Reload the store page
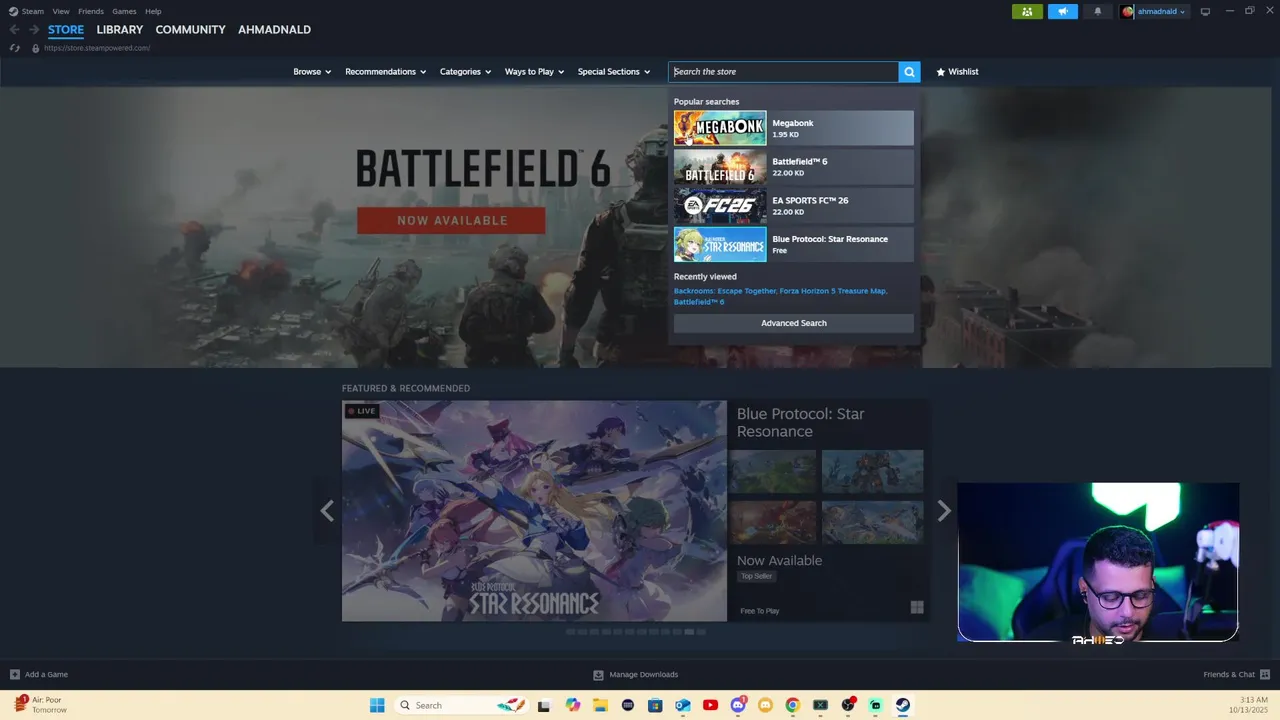1280x720 pixels. point(14,48)
